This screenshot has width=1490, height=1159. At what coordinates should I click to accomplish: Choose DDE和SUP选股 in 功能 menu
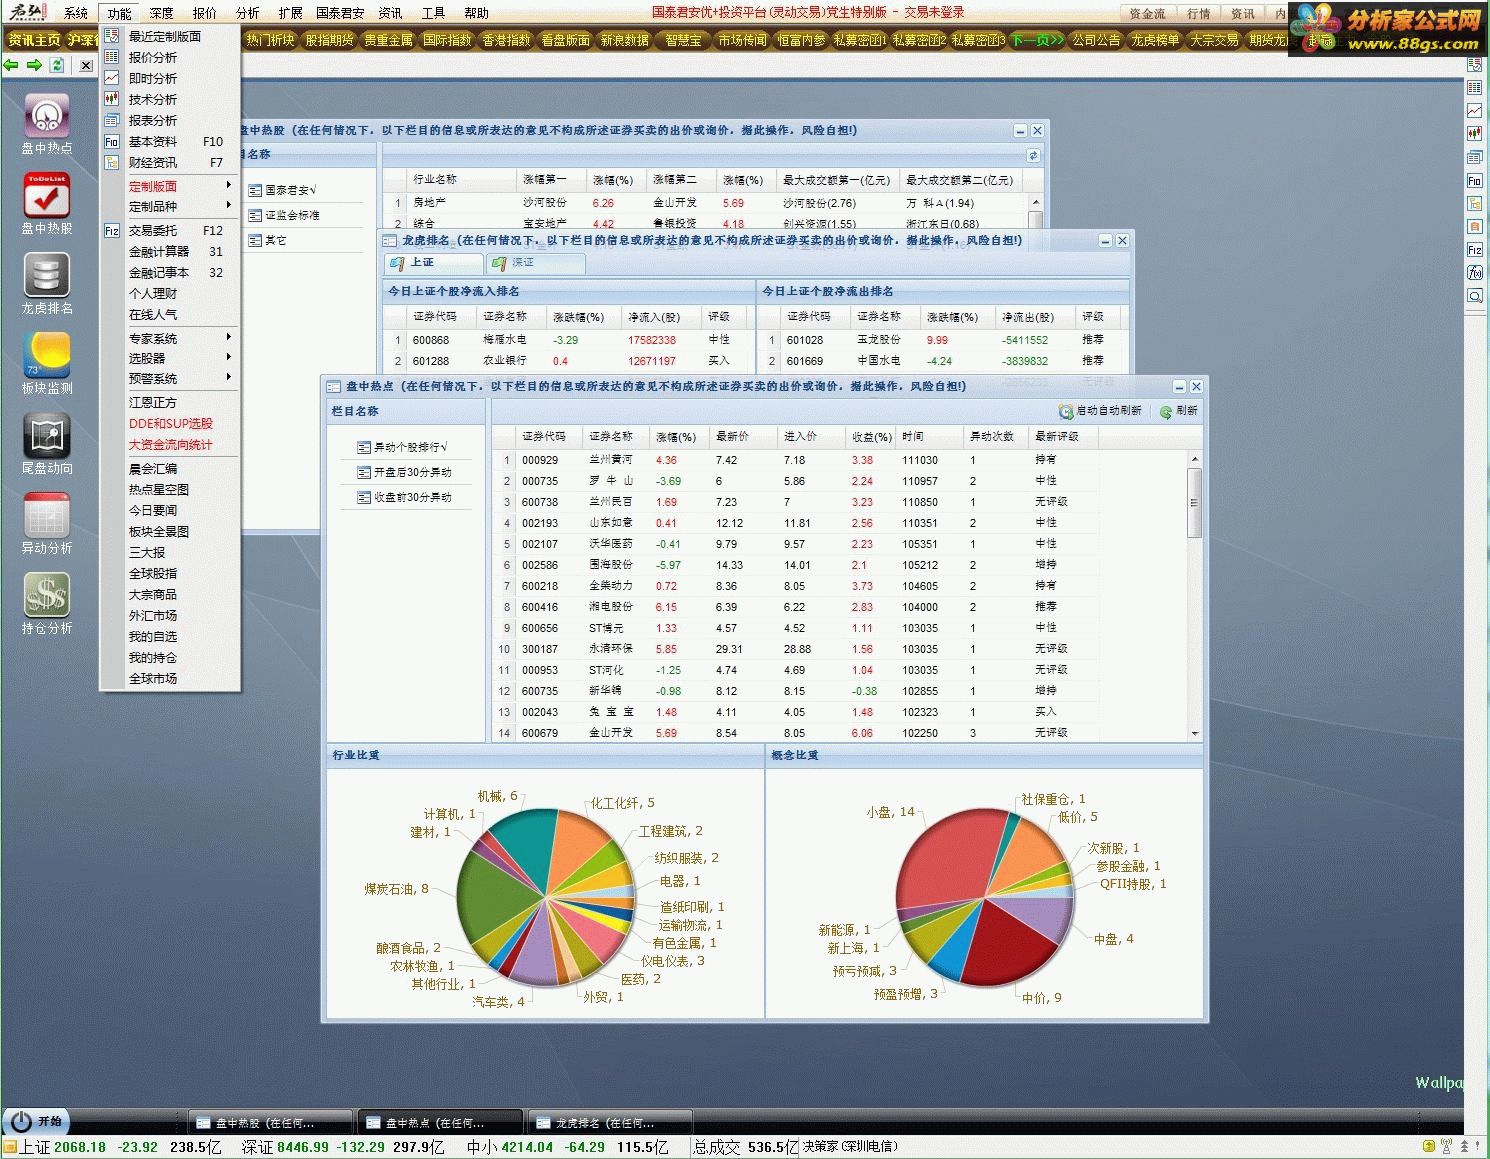[x=170, y=423]
